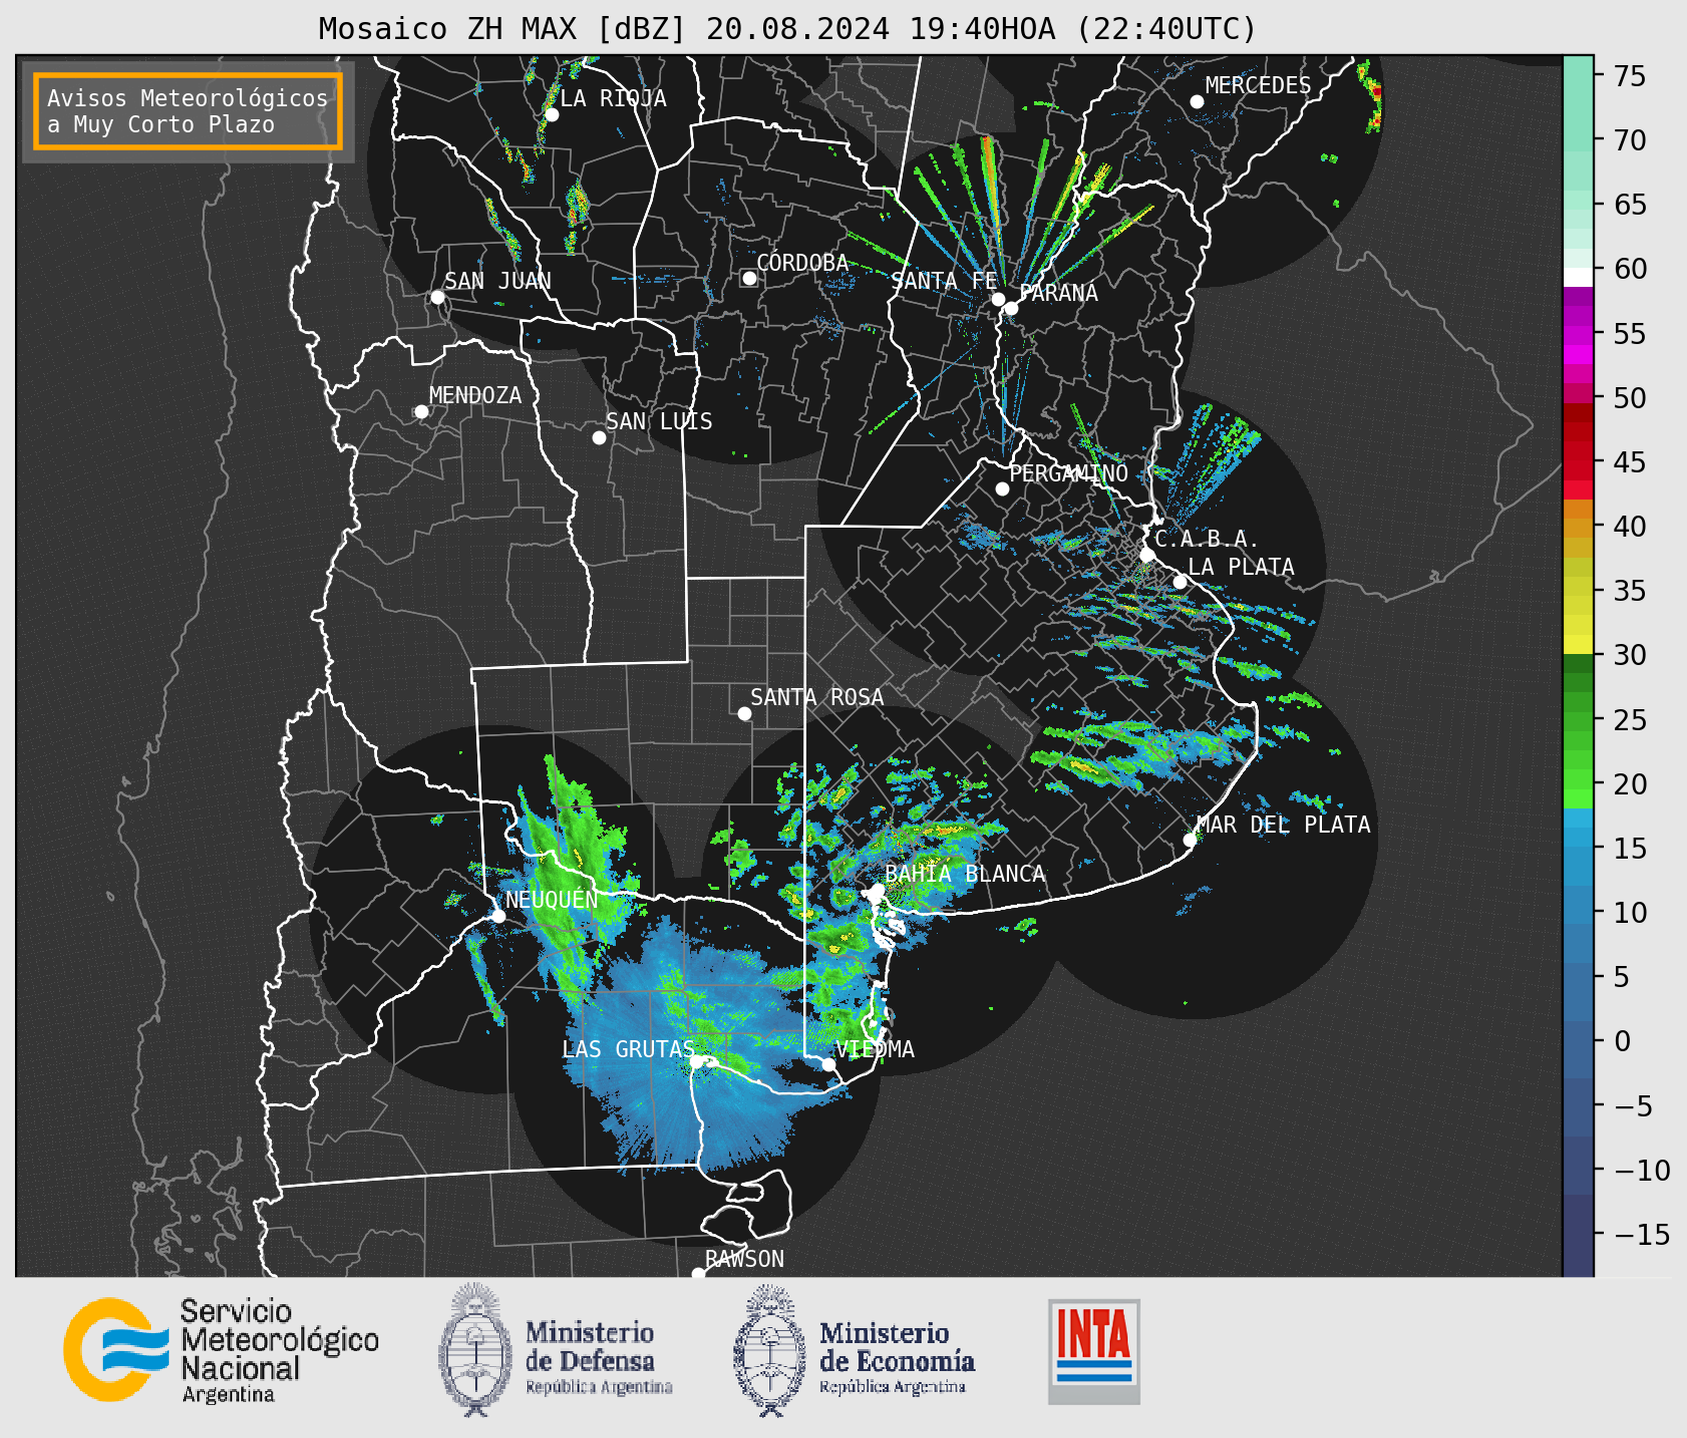This screenshot has height=1438, width=1687.
Task: Click the 75 value on the dBZ scale
Action: coord(1628,76)
